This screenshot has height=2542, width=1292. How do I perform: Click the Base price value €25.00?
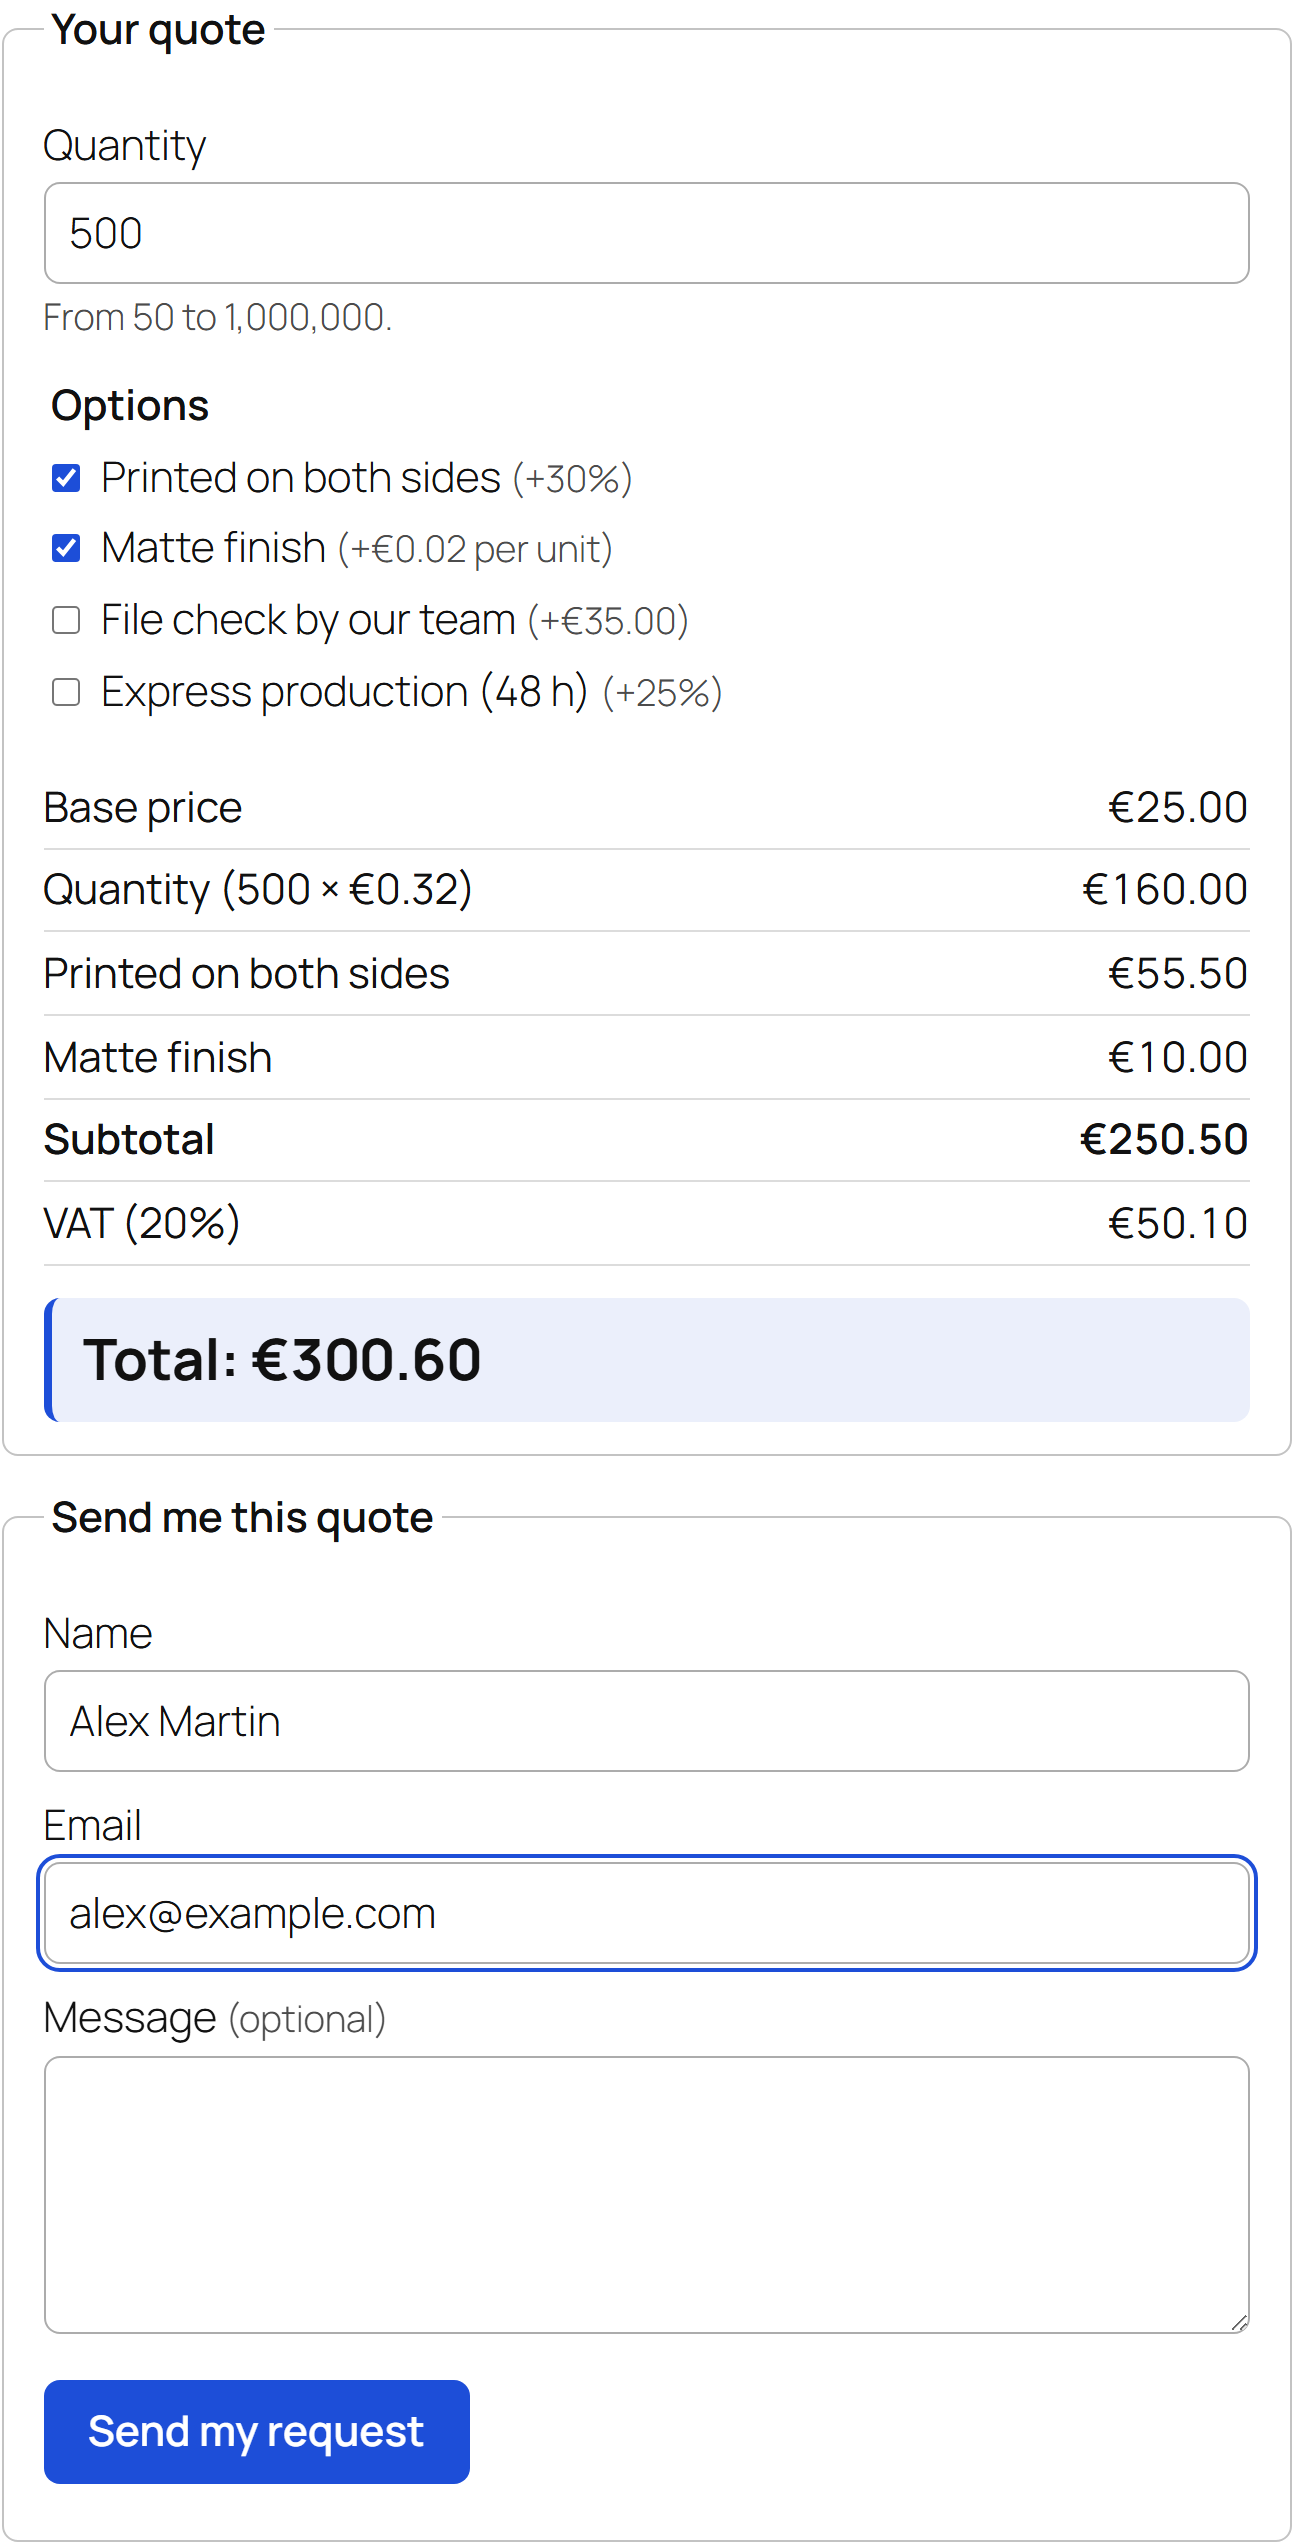point(1178,808)
